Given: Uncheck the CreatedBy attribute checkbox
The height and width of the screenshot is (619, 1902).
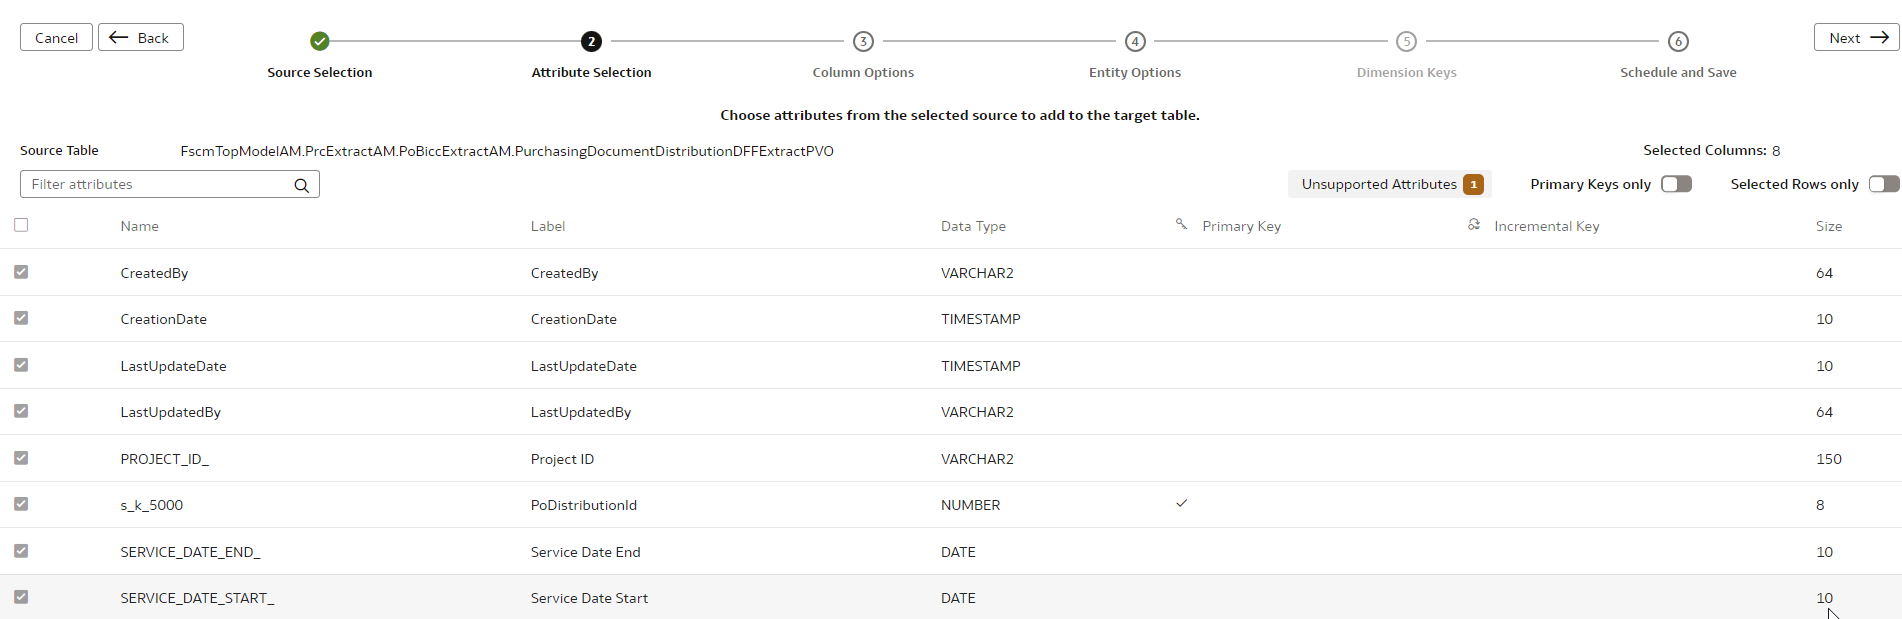Looking at the screenshot, I should click(x=21, y=272).
